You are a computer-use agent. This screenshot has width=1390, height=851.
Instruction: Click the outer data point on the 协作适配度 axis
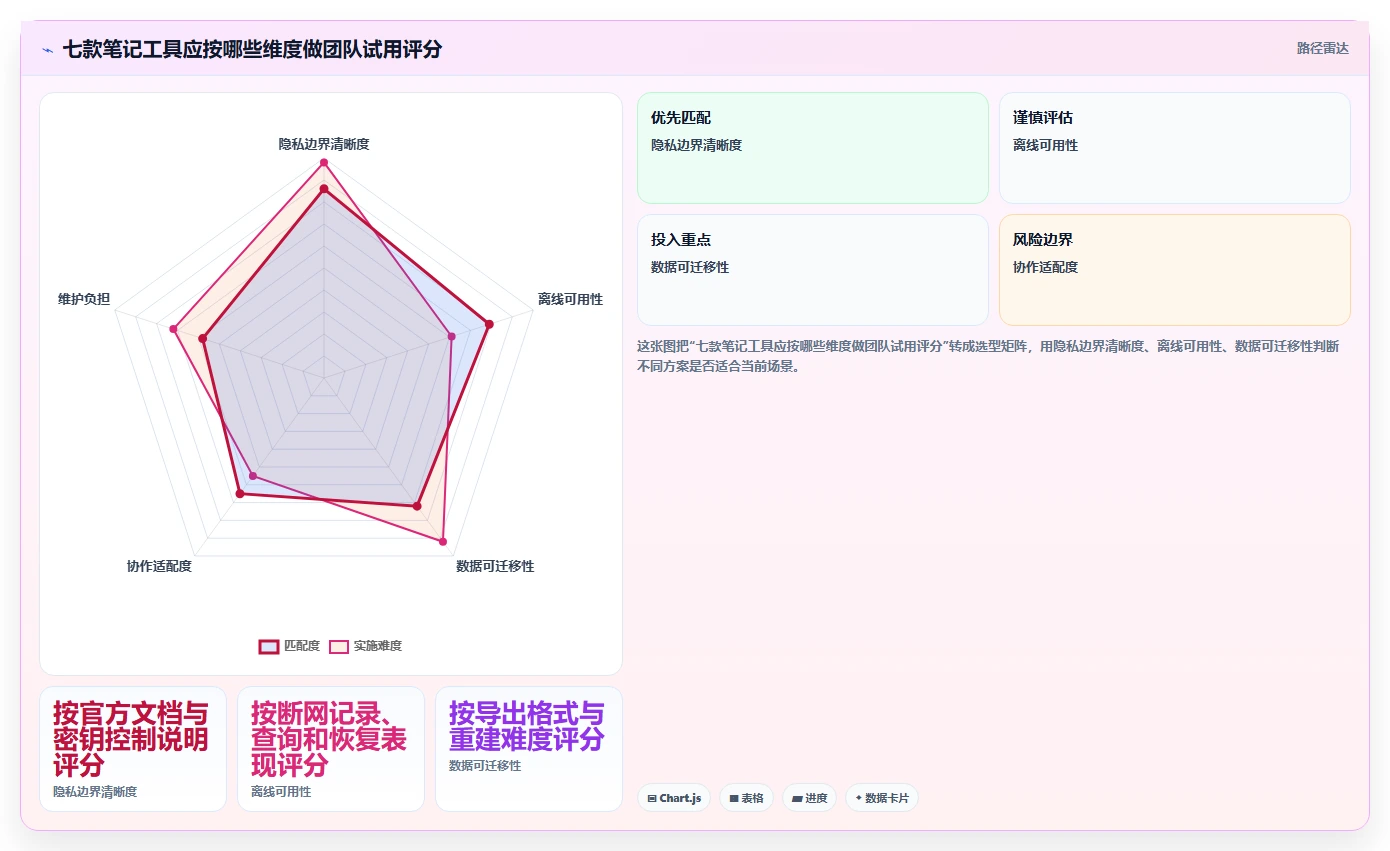pyautogui.click(x=239, y=493)
